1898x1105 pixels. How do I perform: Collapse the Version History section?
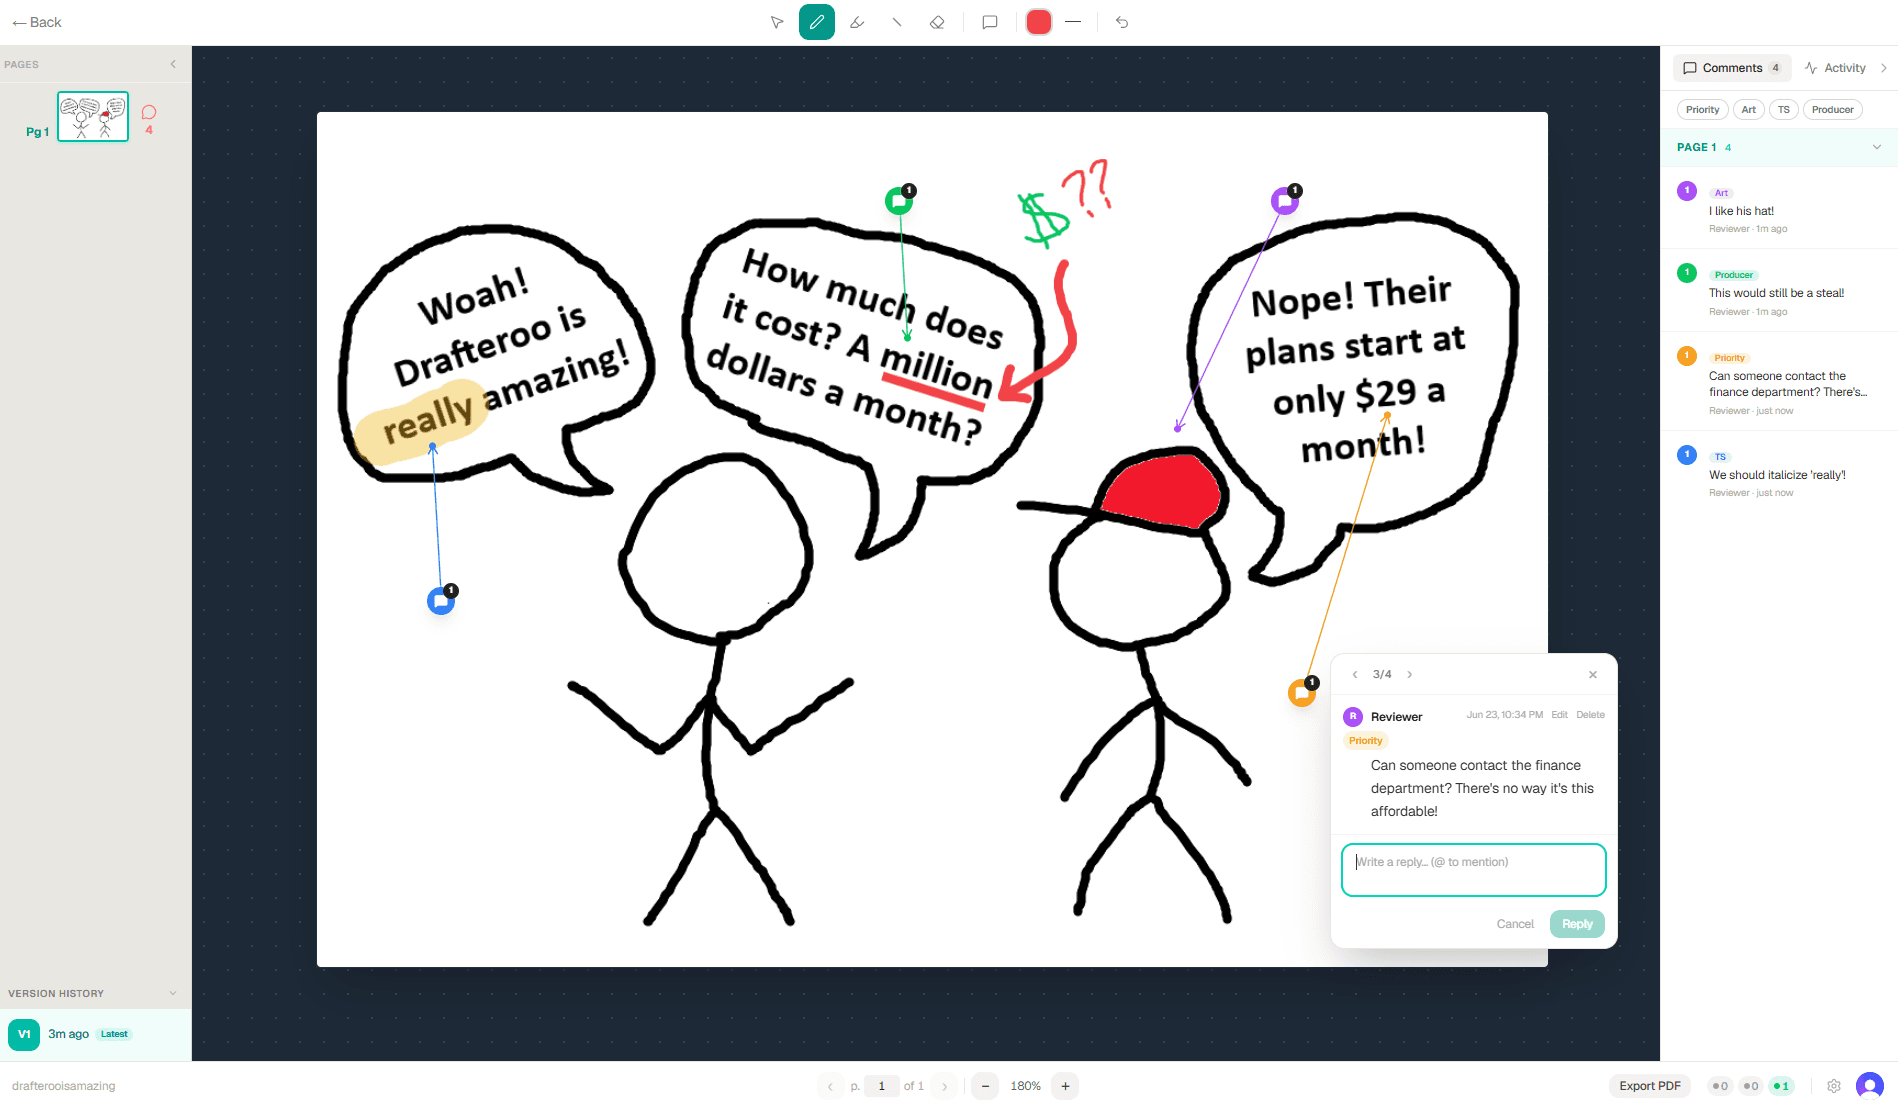pyautogui.click(x=173, y=993)
